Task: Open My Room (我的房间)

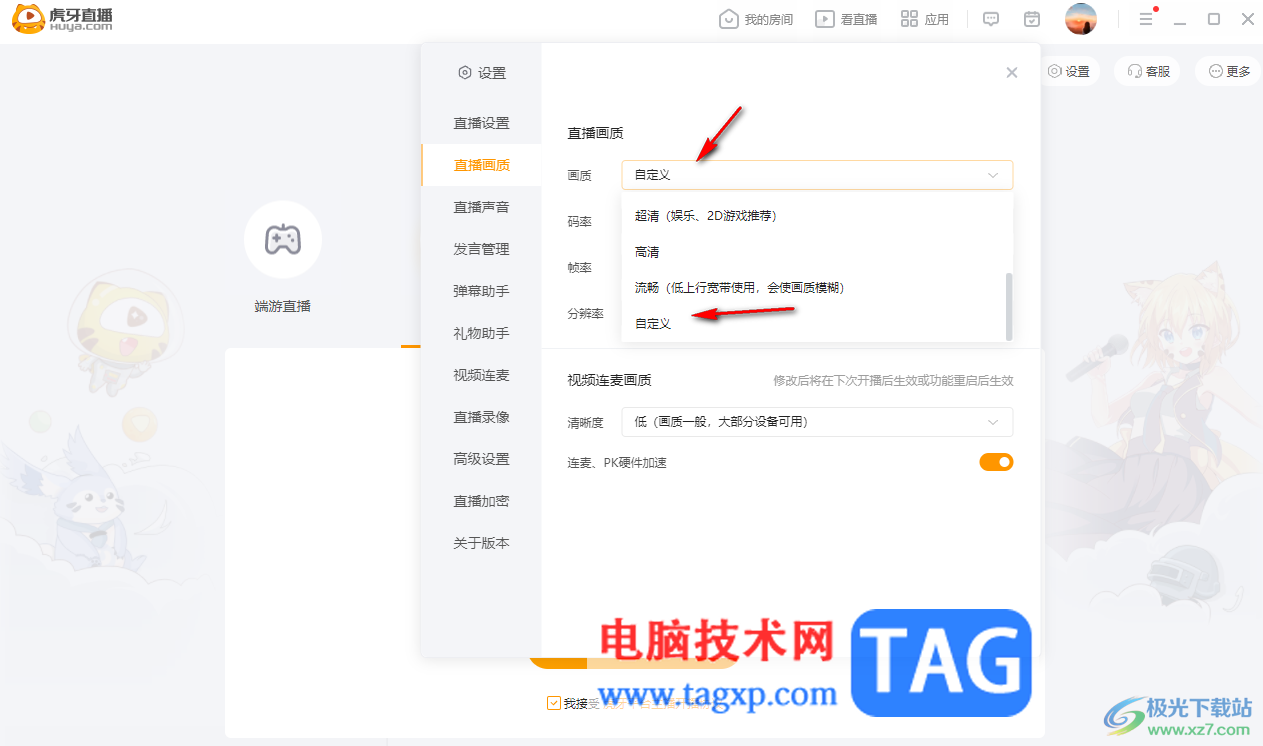Action: pyautogui.click(x=756, y=19)
